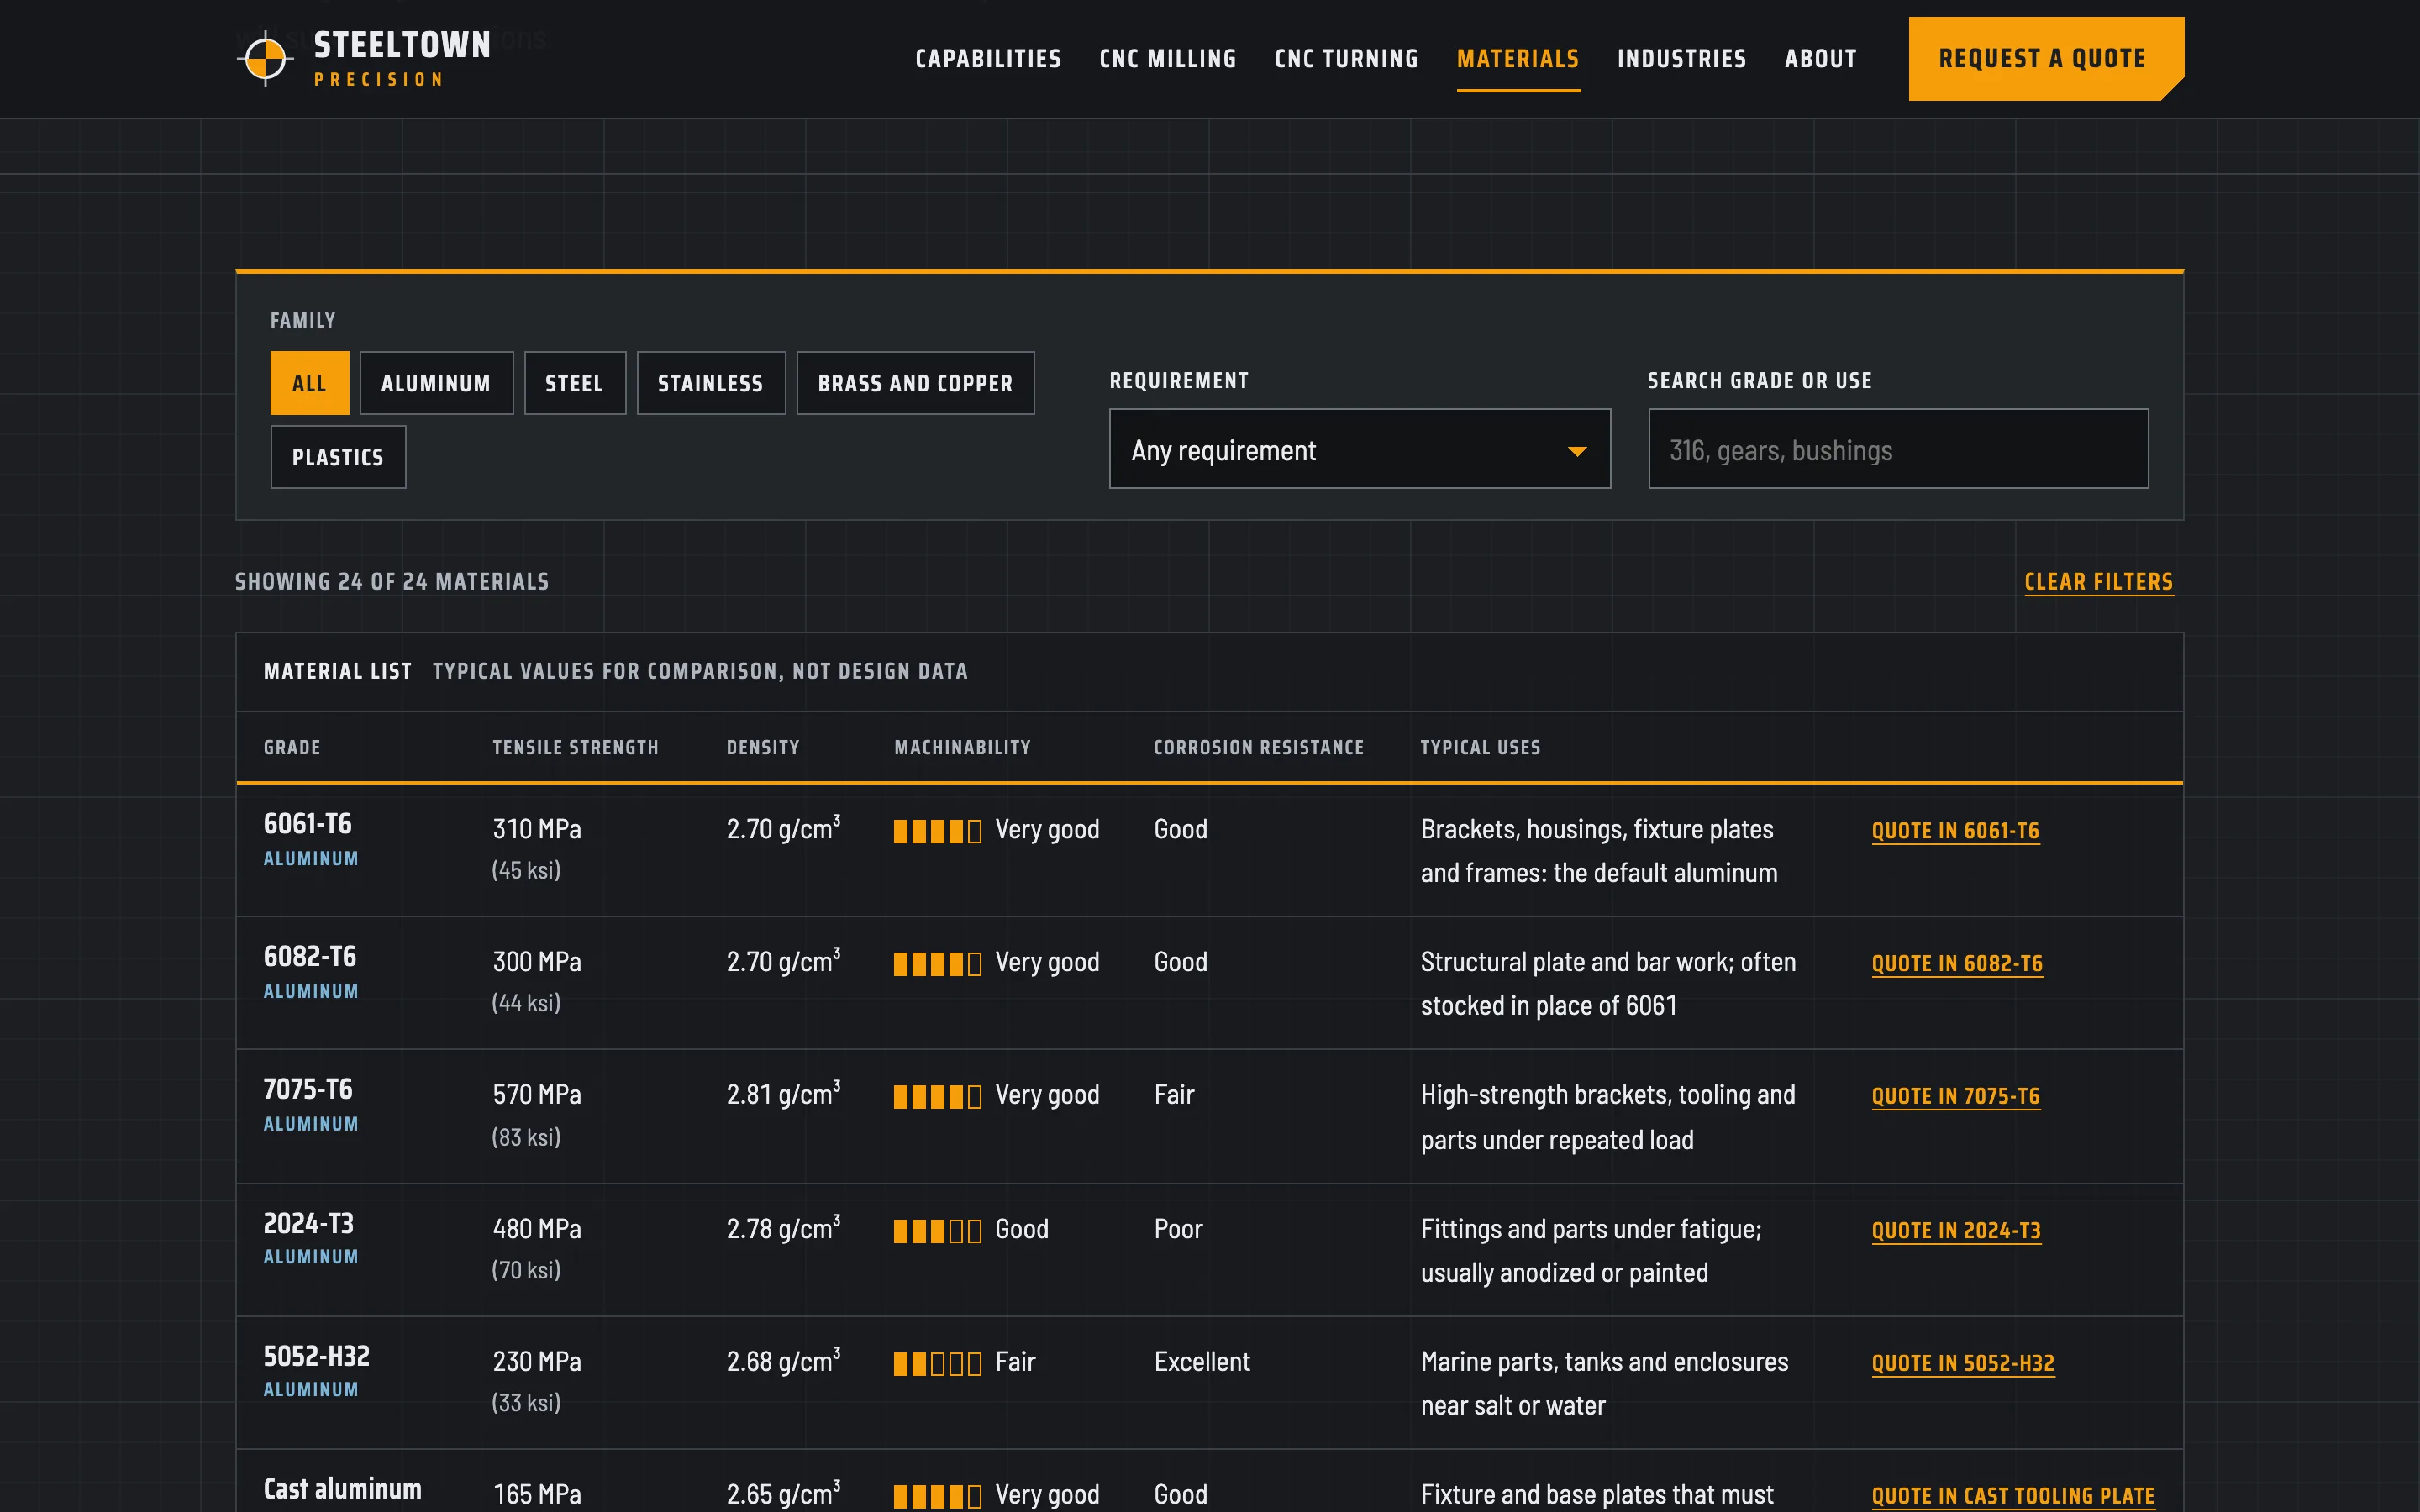Click the 5052-H32 grade name
The width and height of the screenshot is (2420, 1512).
click(x=316, y=1356)
